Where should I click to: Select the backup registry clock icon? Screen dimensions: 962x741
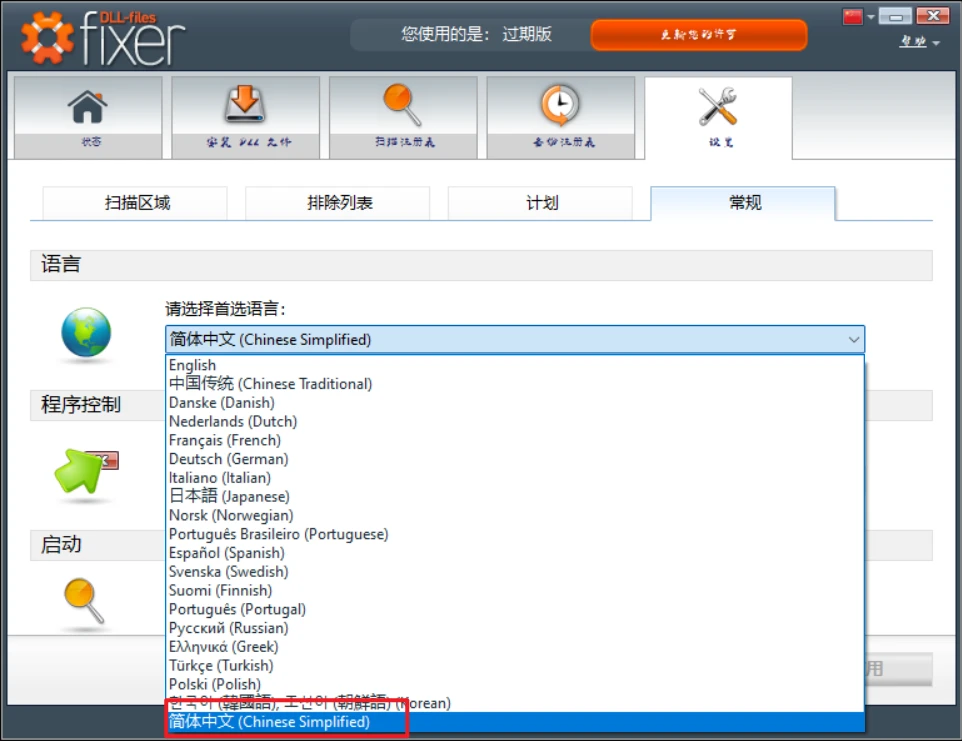[x=560, y=107]
